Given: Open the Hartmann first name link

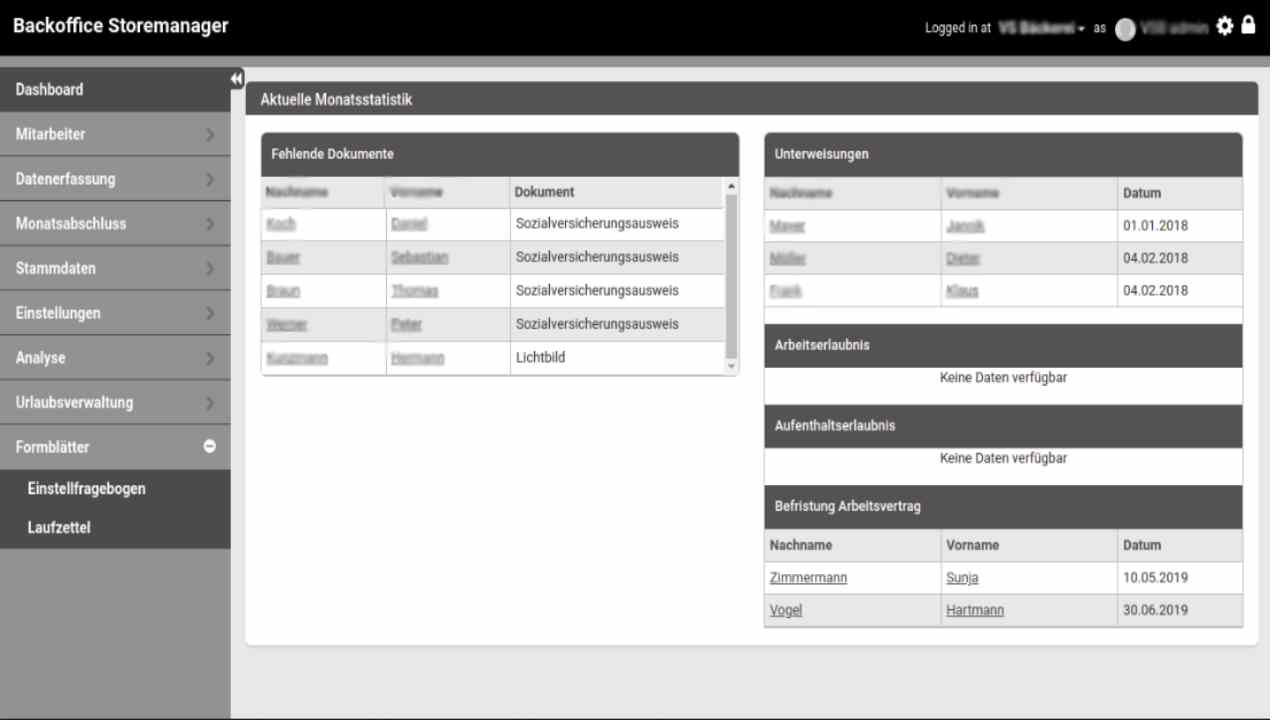Looking at the screenshot, I should 974,610.
